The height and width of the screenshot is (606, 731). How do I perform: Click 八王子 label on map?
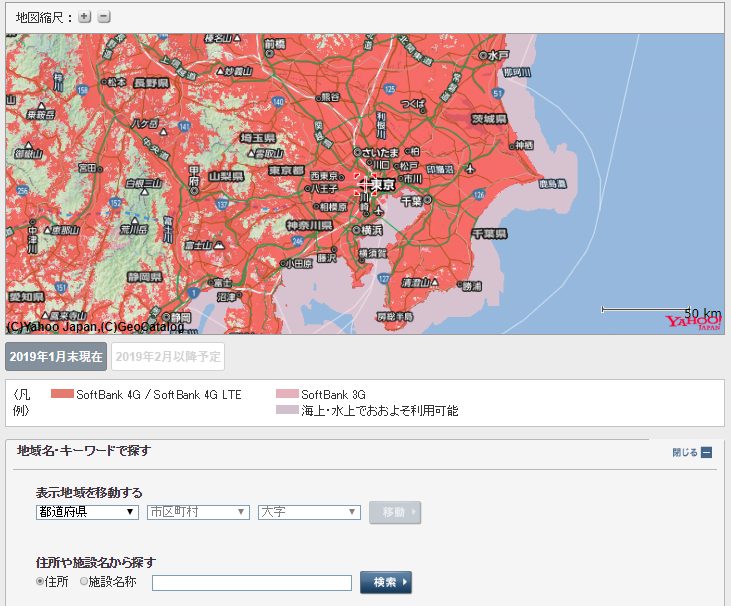click(324, 188)
